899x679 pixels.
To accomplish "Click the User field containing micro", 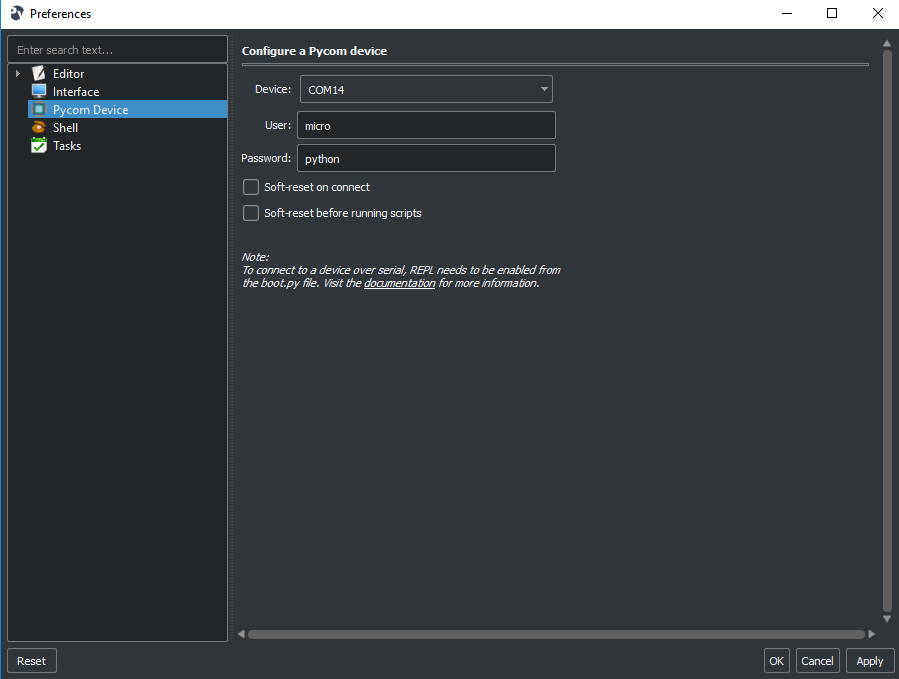I will 426,125.
